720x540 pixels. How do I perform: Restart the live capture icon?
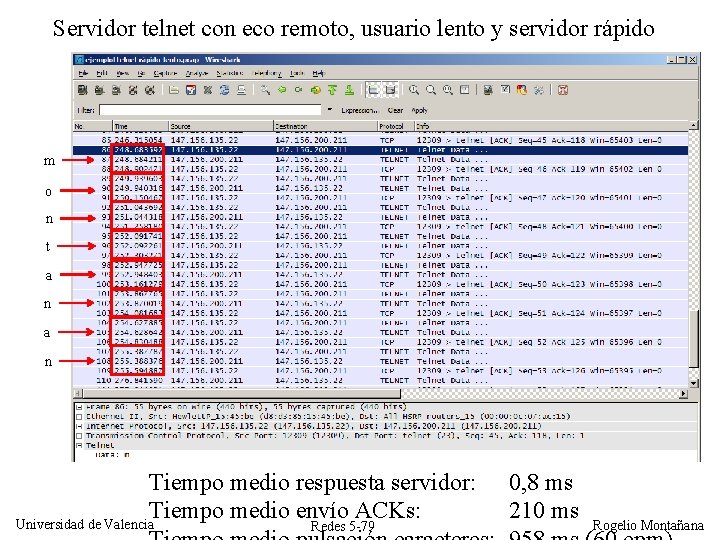point(150,90)
